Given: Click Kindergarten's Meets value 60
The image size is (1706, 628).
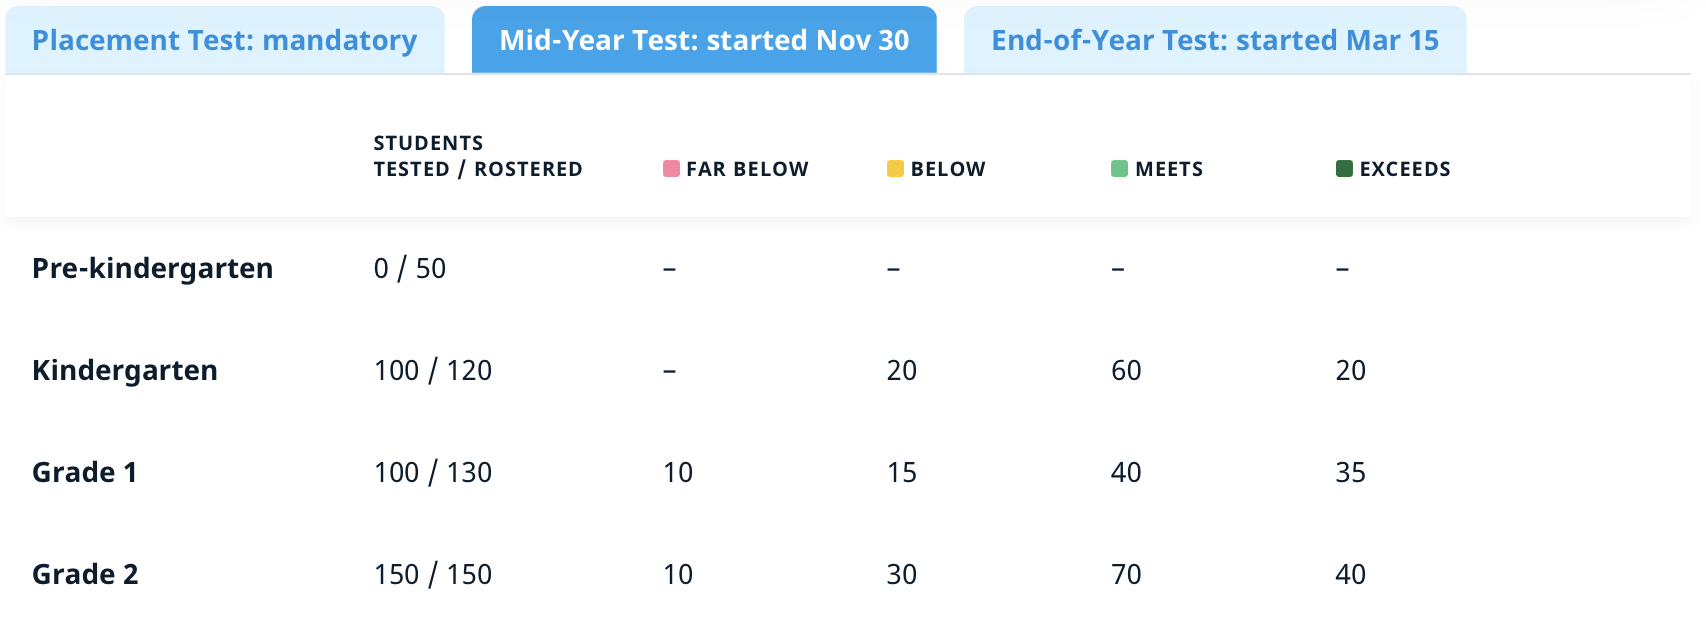Looking at the screenshot, I should 1126,370.
